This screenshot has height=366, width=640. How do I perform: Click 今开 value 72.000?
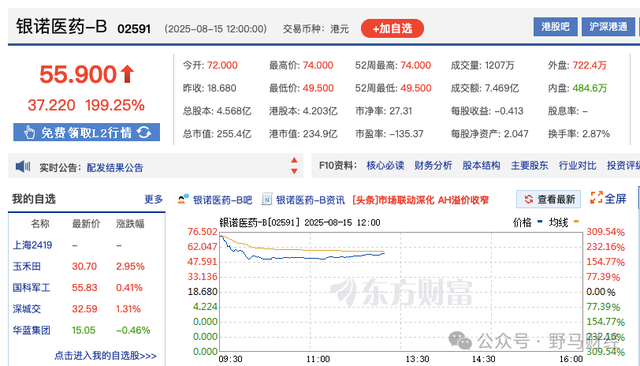[222, 65]
